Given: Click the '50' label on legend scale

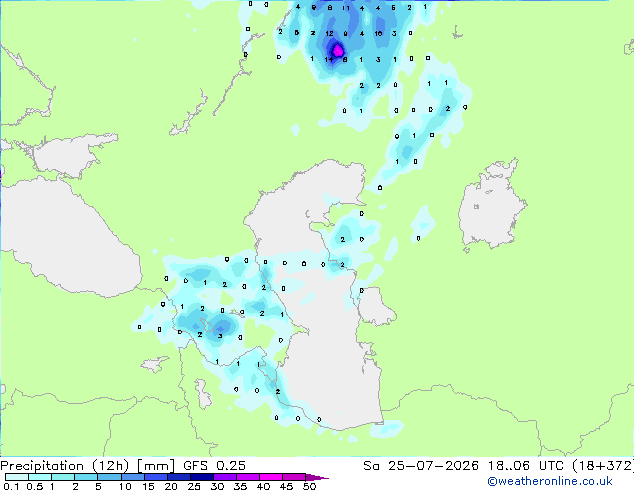Looking at the screenshot, I should click(x=309, y=486).
